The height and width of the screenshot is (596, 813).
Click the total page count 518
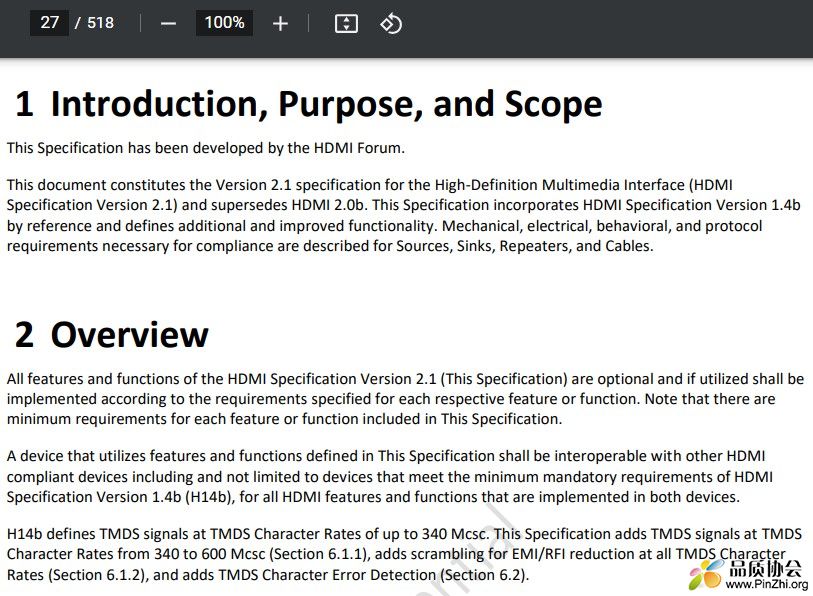pos(100,23)
